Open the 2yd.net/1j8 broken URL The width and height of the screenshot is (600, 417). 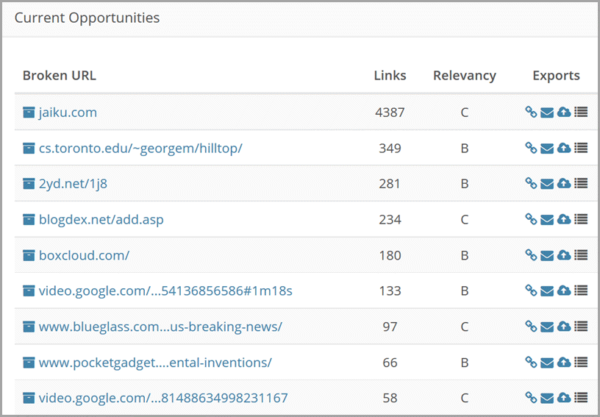tap(73, 184)
